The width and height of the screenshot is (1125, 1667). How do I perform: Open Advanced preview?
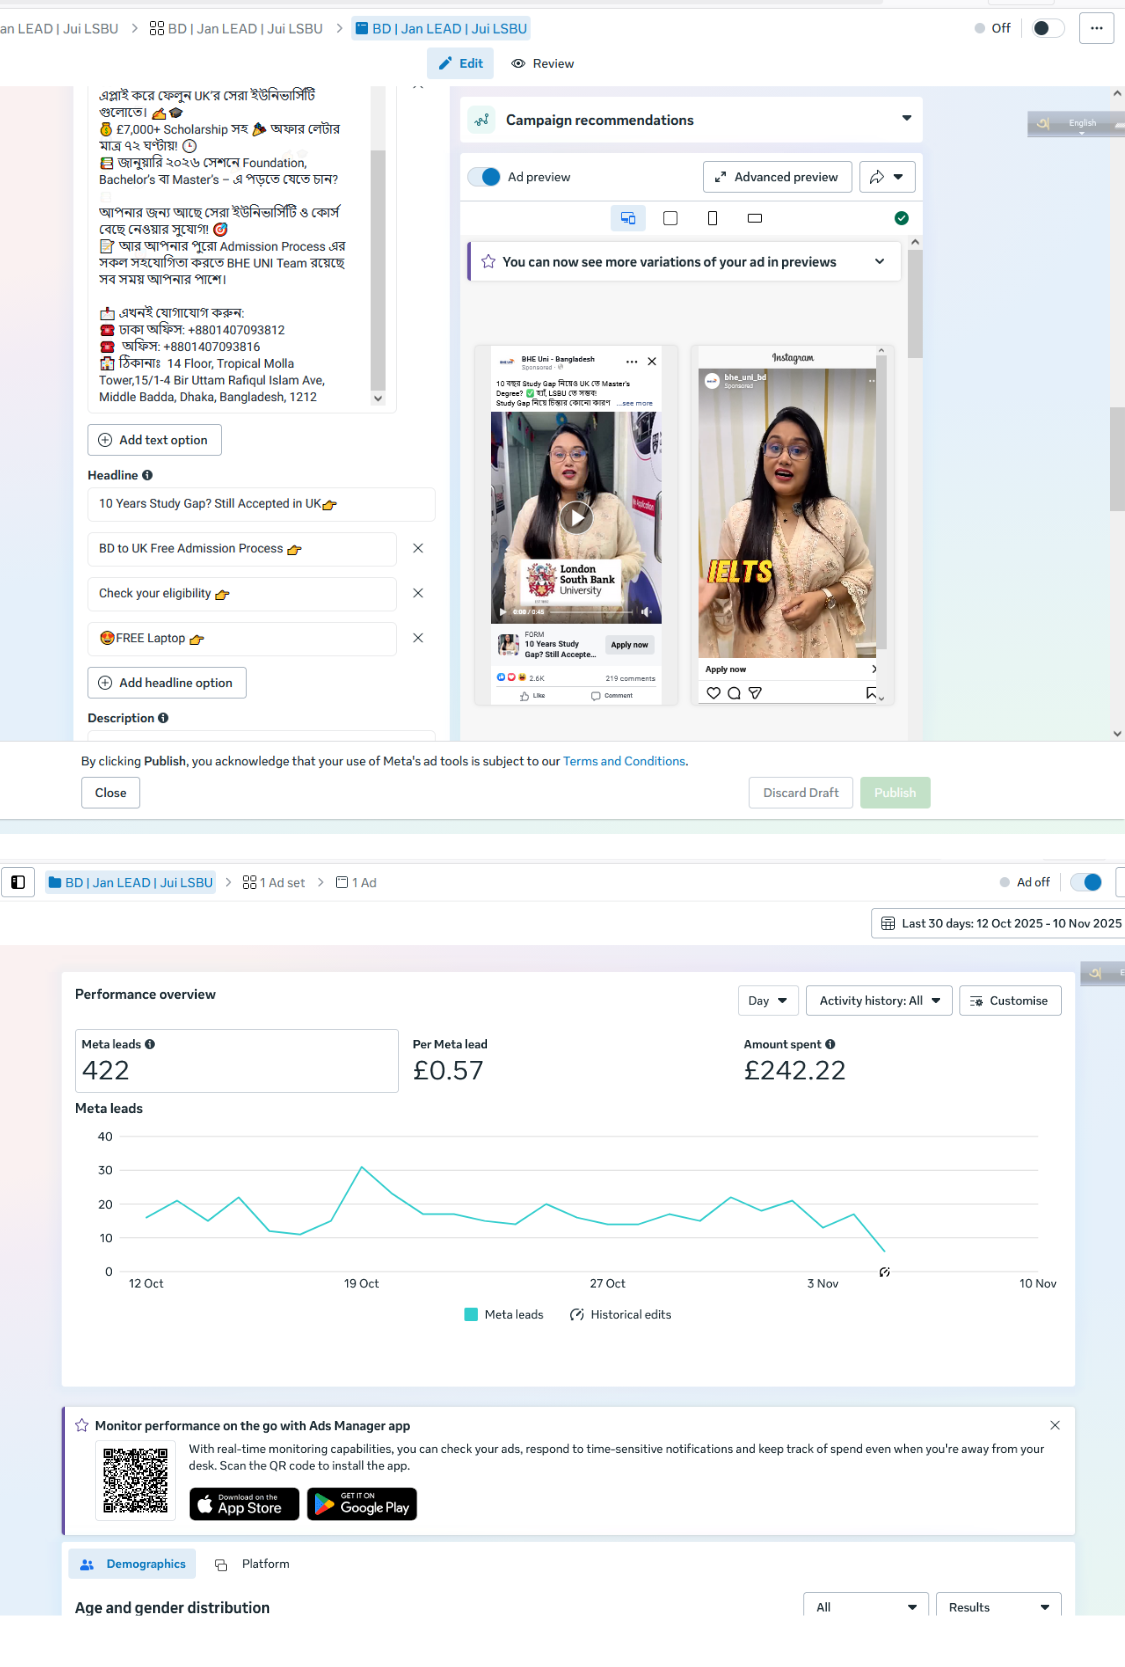tap(777, 177)
